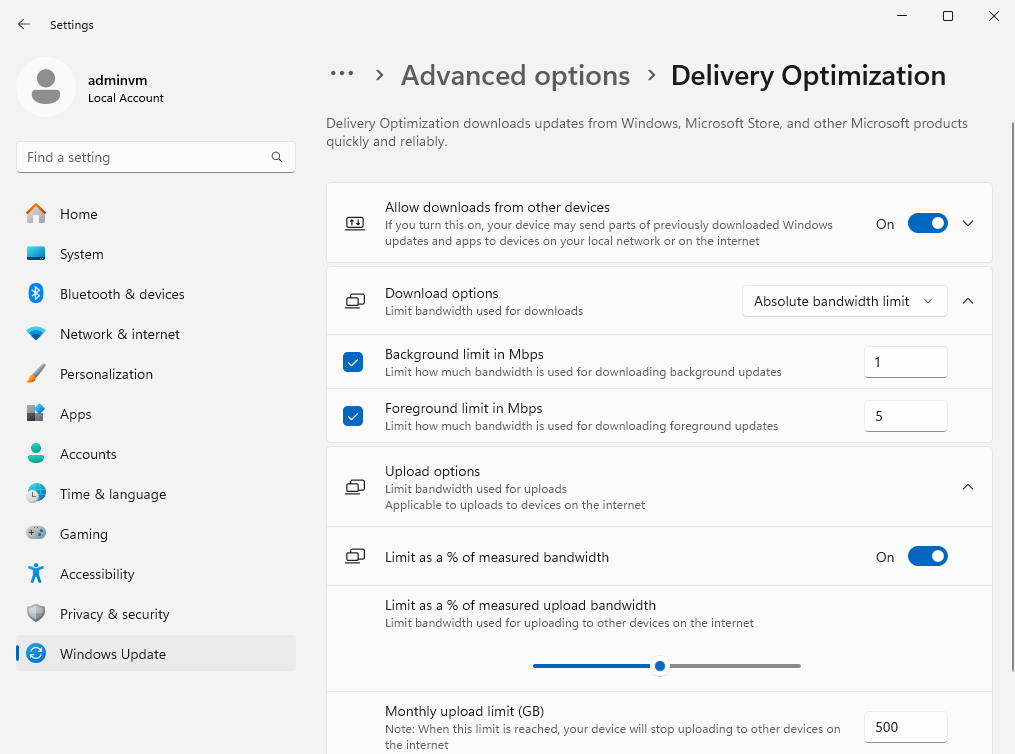
Task: Select Windows Update in sidebar
Action: 156,654
